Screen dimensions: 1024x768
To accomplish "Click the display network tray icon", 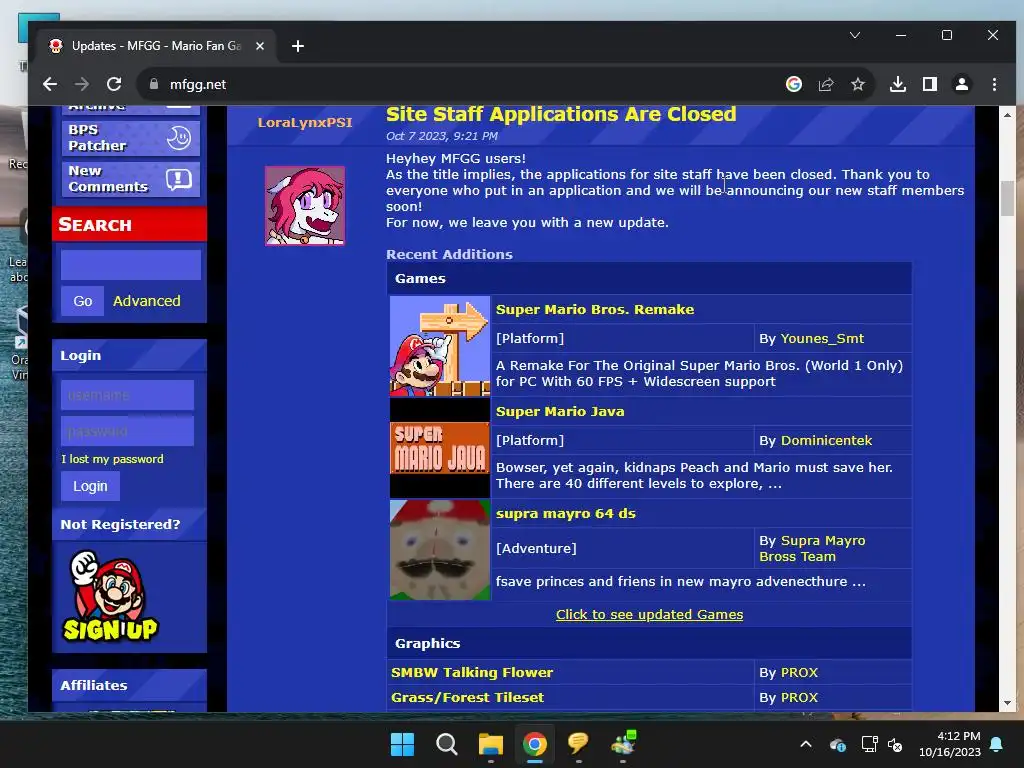I will [869, 744].
